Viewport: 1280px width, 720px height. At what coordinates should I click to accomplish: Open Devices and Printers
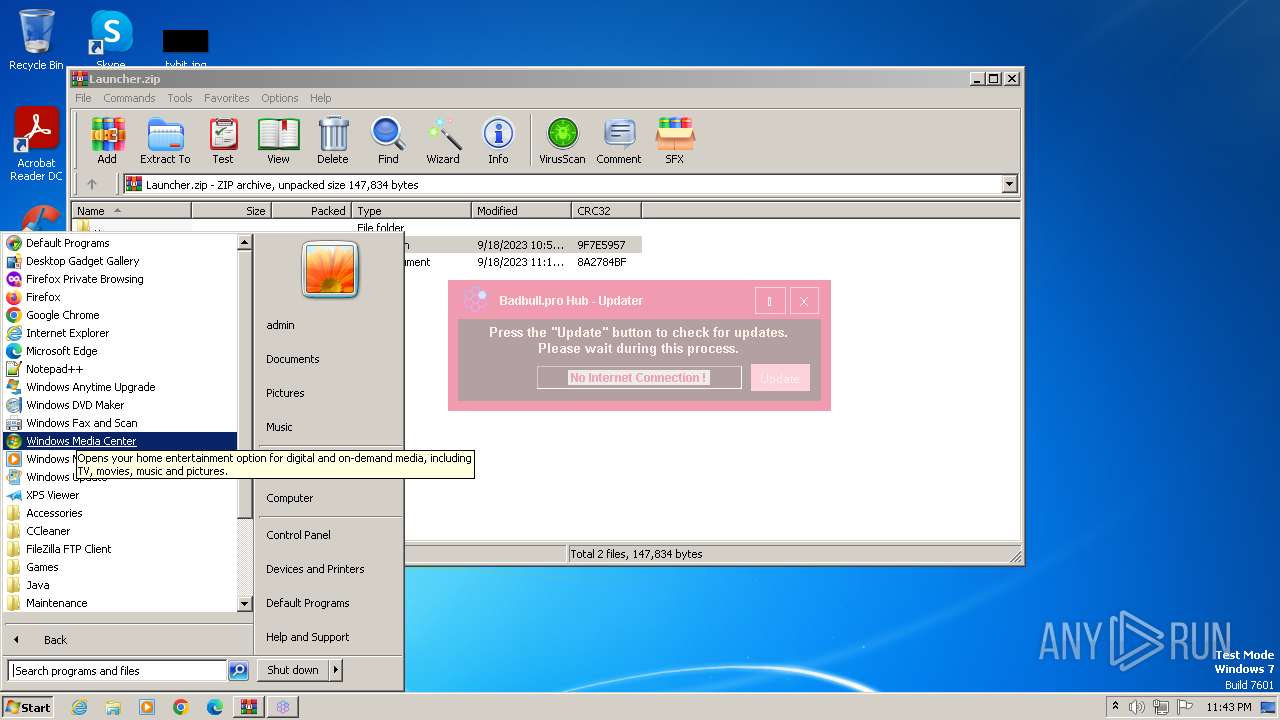pyautogui.click(x=315, y=569)
